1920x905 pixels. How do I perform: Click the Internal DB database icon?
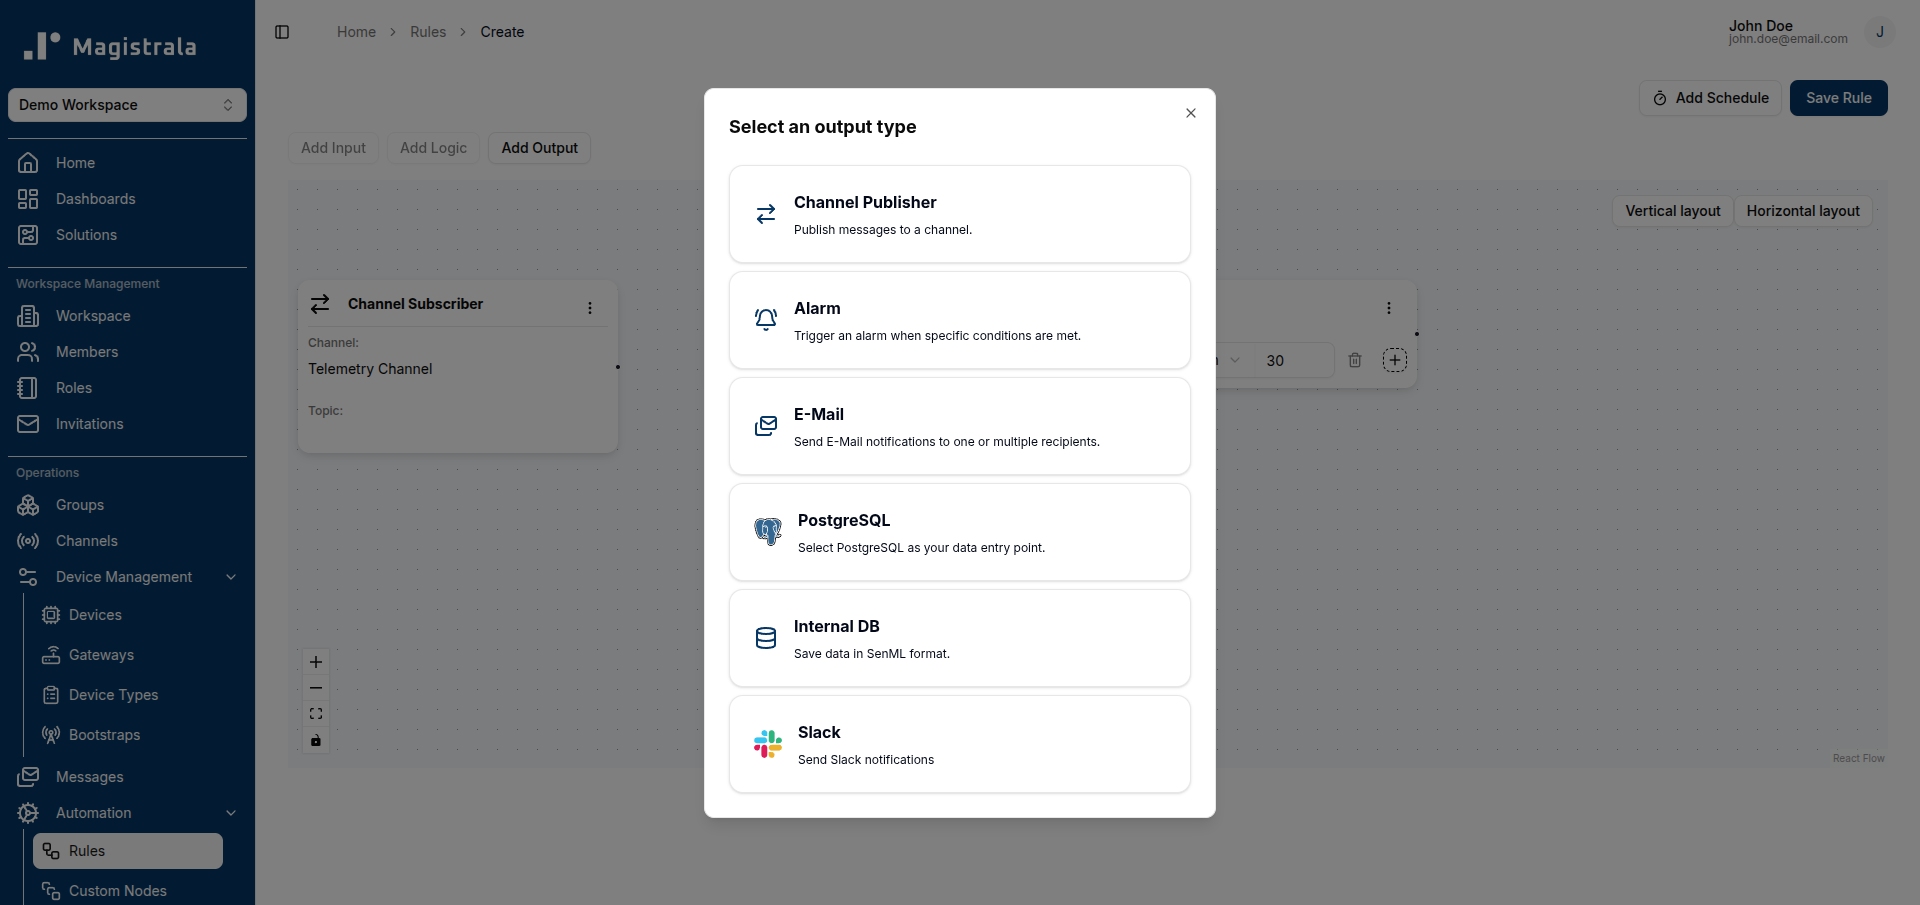click(766, 638)
